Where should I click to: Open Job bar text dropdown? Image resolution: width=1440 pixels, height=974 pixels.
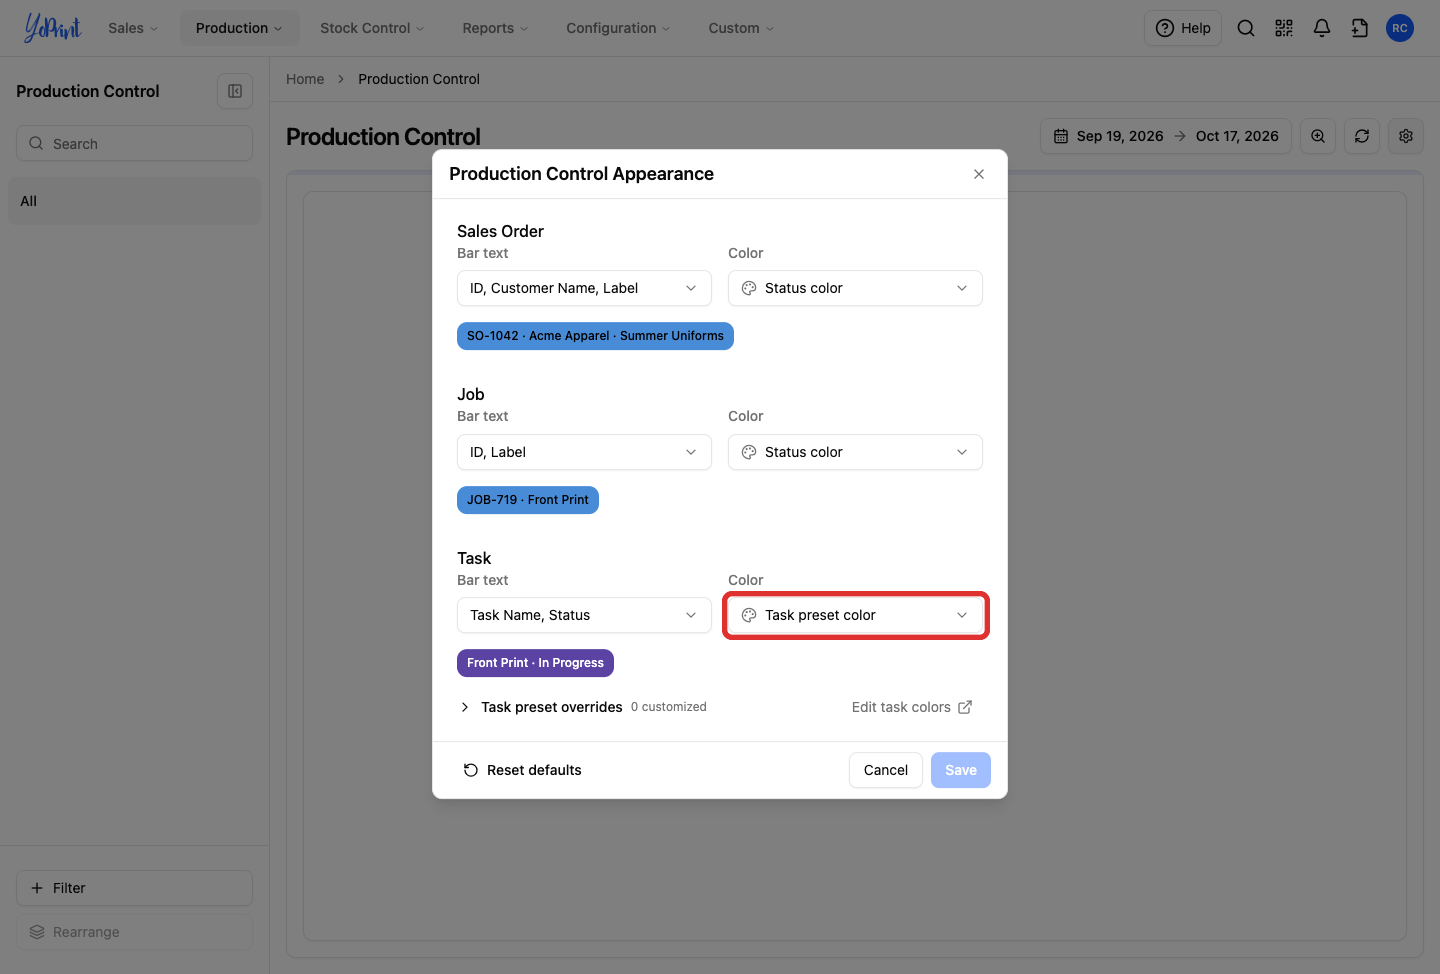pos(584,452)
